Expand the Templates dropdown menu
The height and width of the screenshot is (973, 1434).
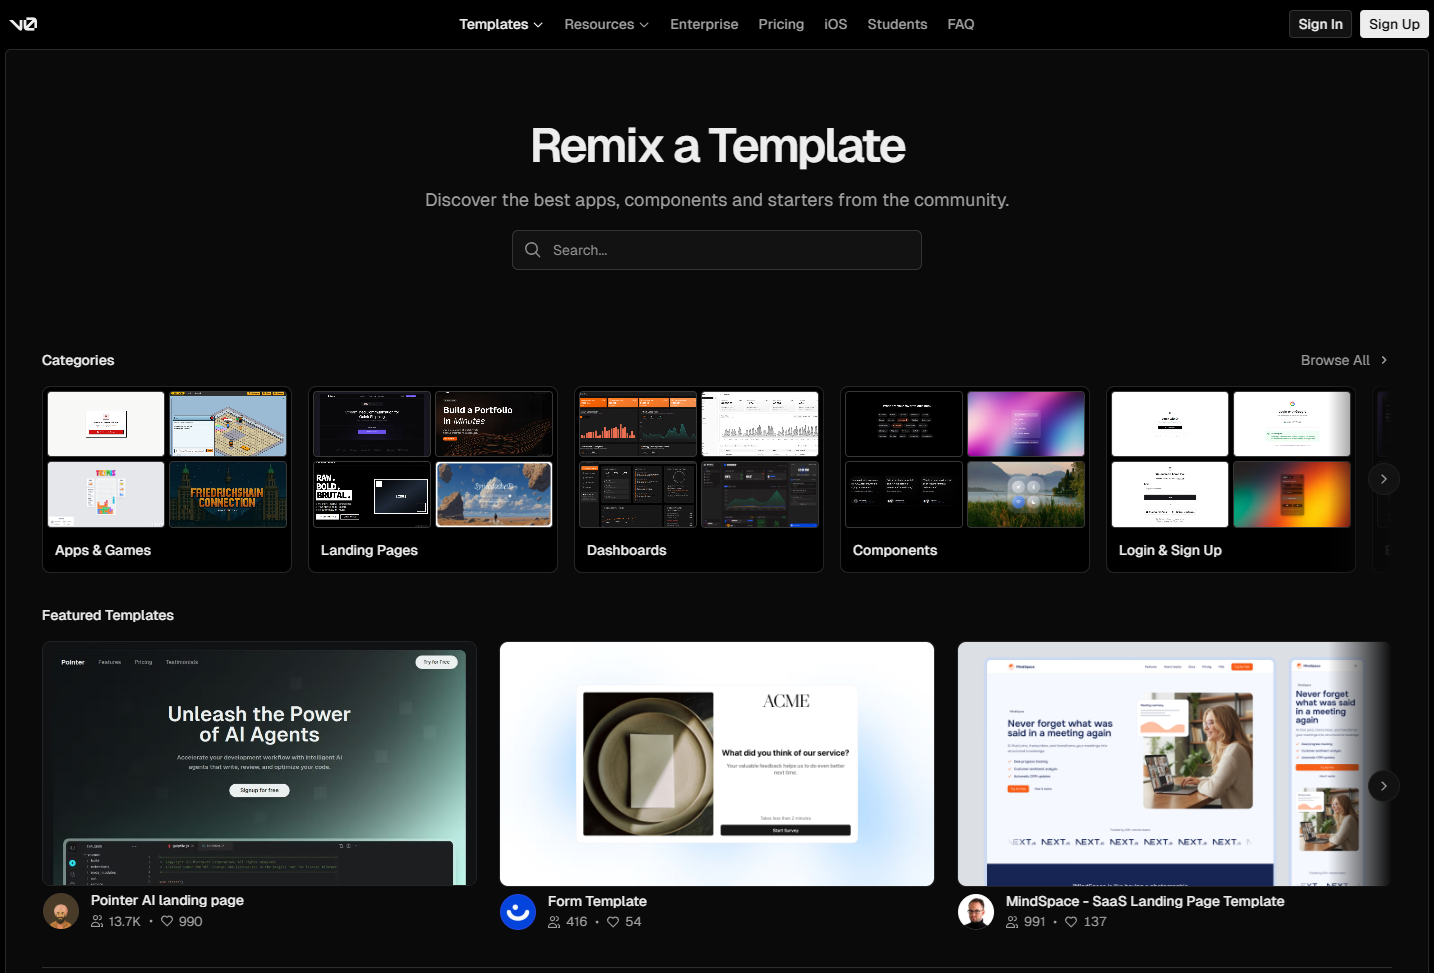(x=501, y=24)
